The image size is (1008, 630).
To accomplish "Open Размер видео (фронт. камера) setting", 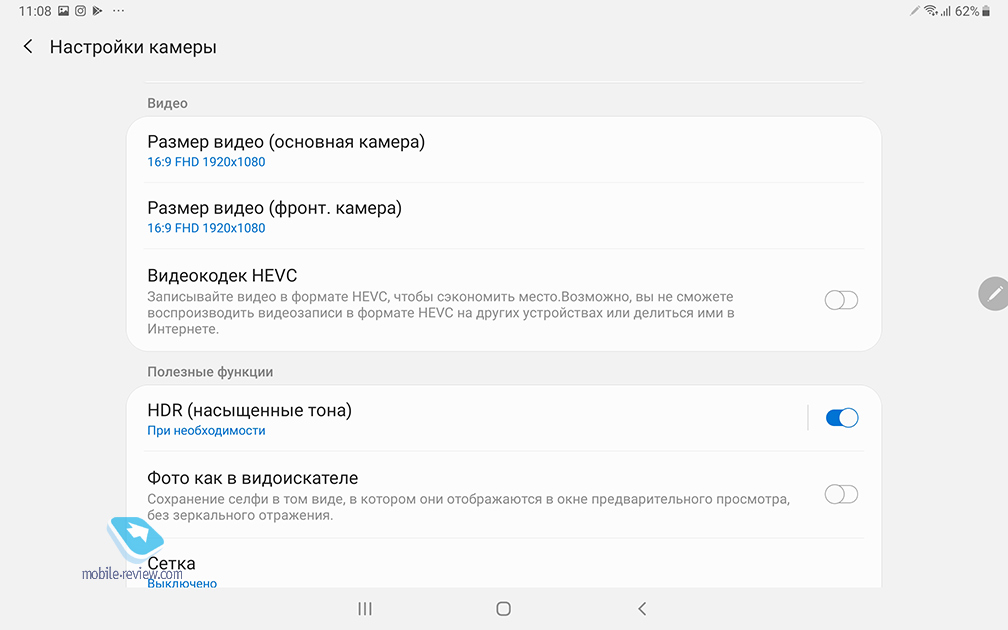I will pyautogui.click(x=503, y=216).
